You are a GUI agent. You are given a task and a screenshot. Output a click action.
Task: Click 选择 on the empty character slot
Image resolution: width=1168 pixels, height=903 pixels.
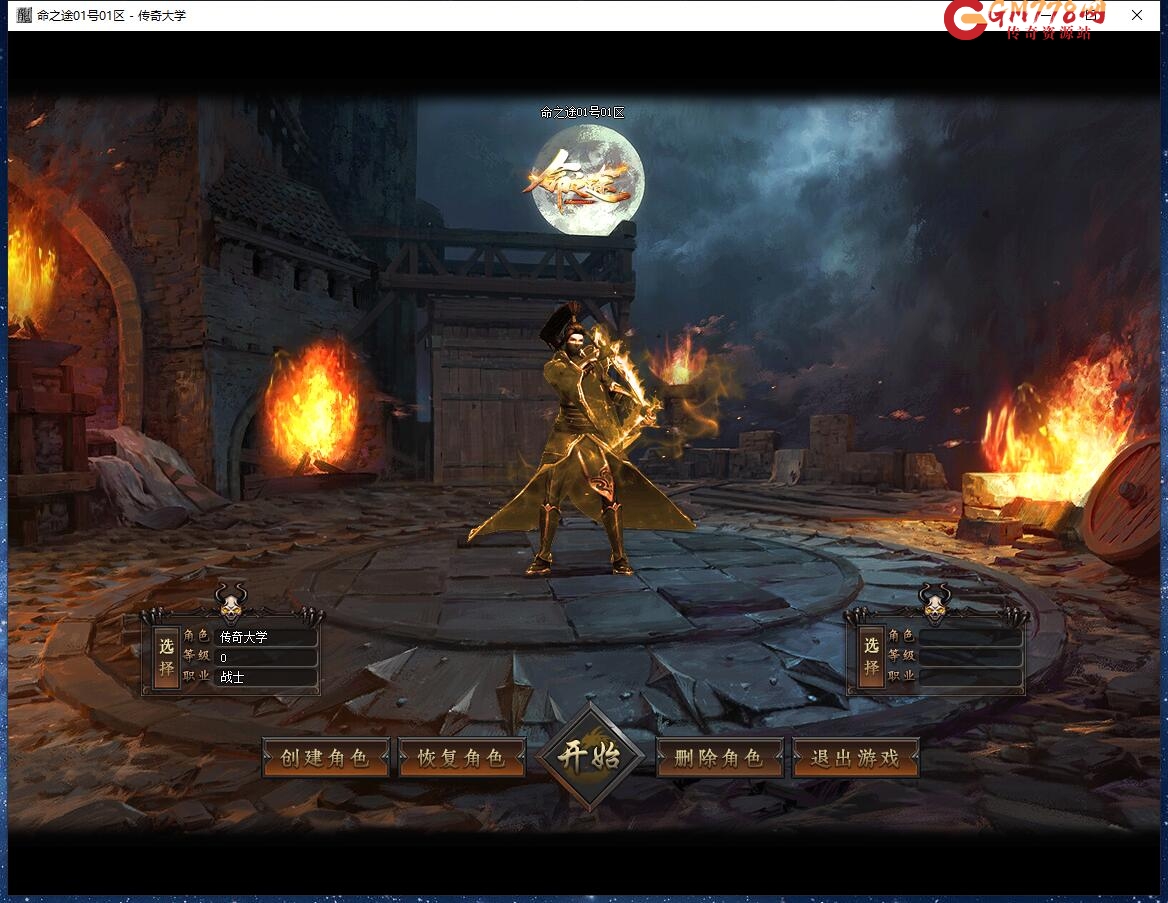click(x=871, y=656)
